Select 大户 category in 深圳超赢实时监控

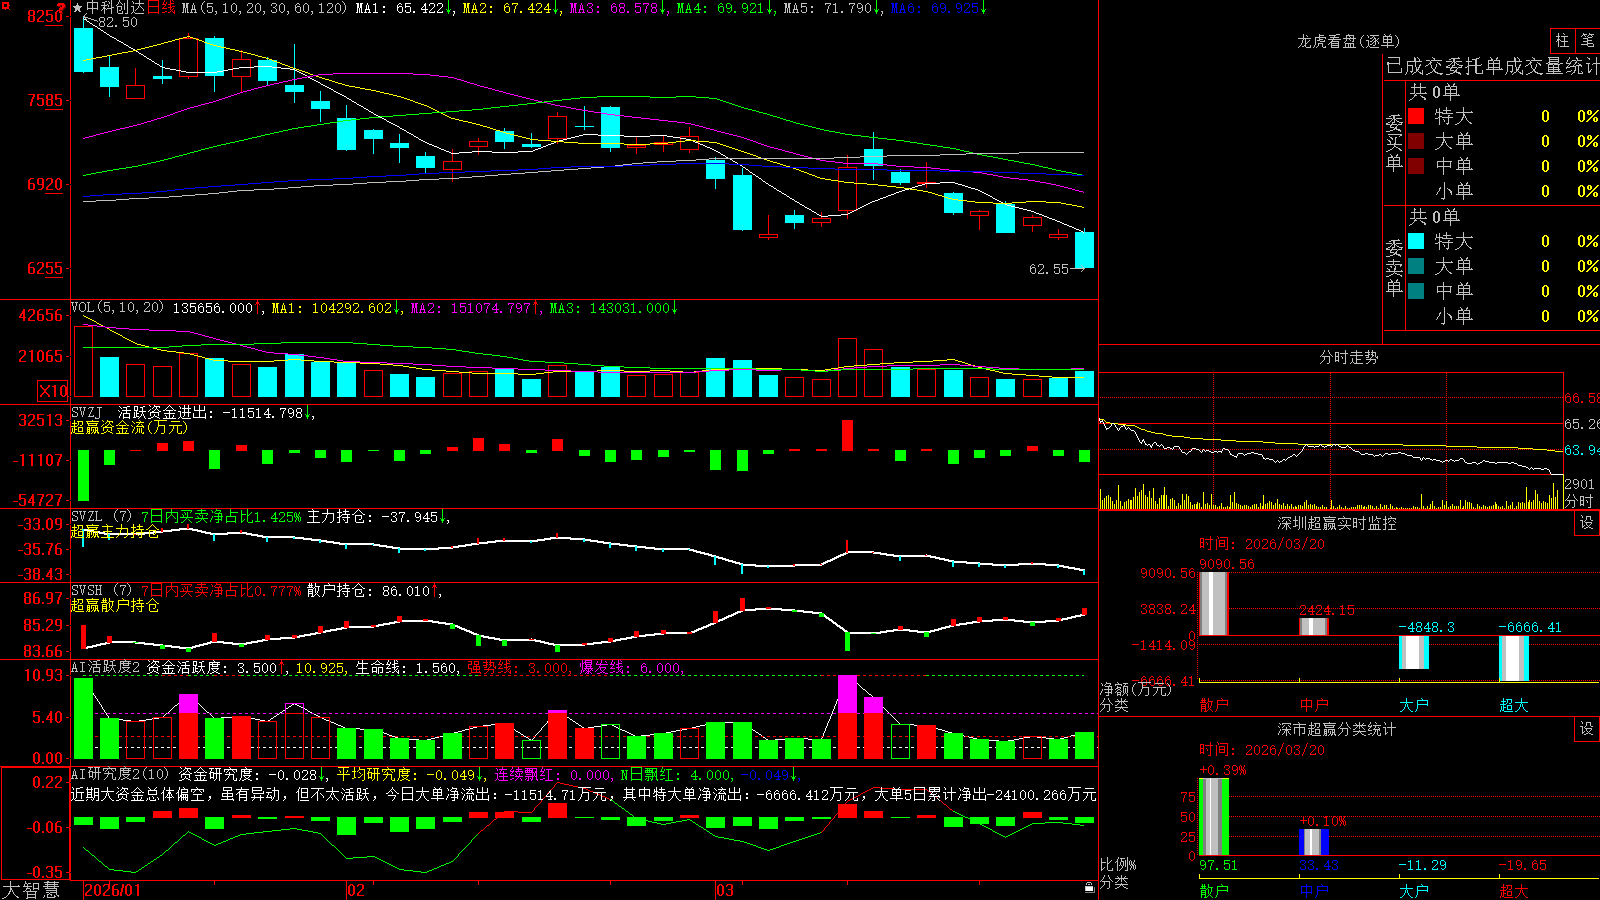[x=1414, y=705]
